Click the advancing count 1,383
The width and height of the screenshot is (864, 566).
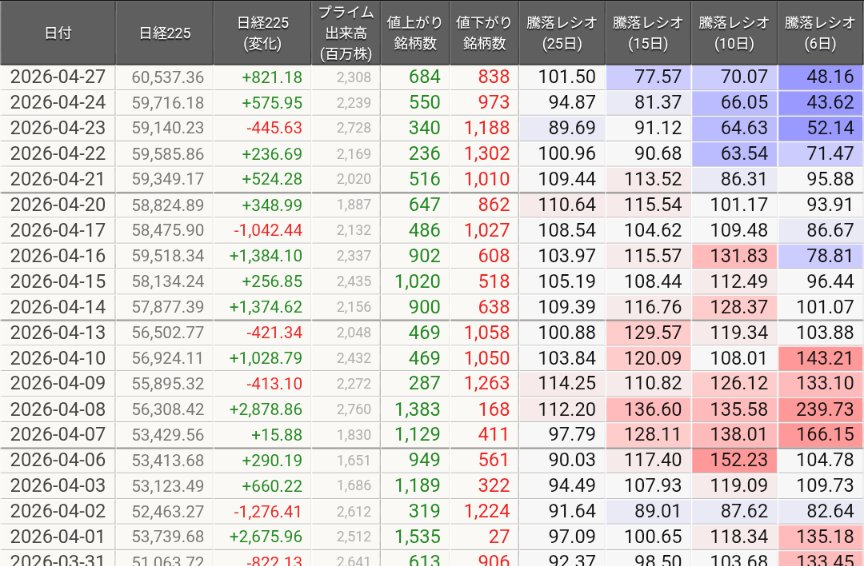point(418,409)
